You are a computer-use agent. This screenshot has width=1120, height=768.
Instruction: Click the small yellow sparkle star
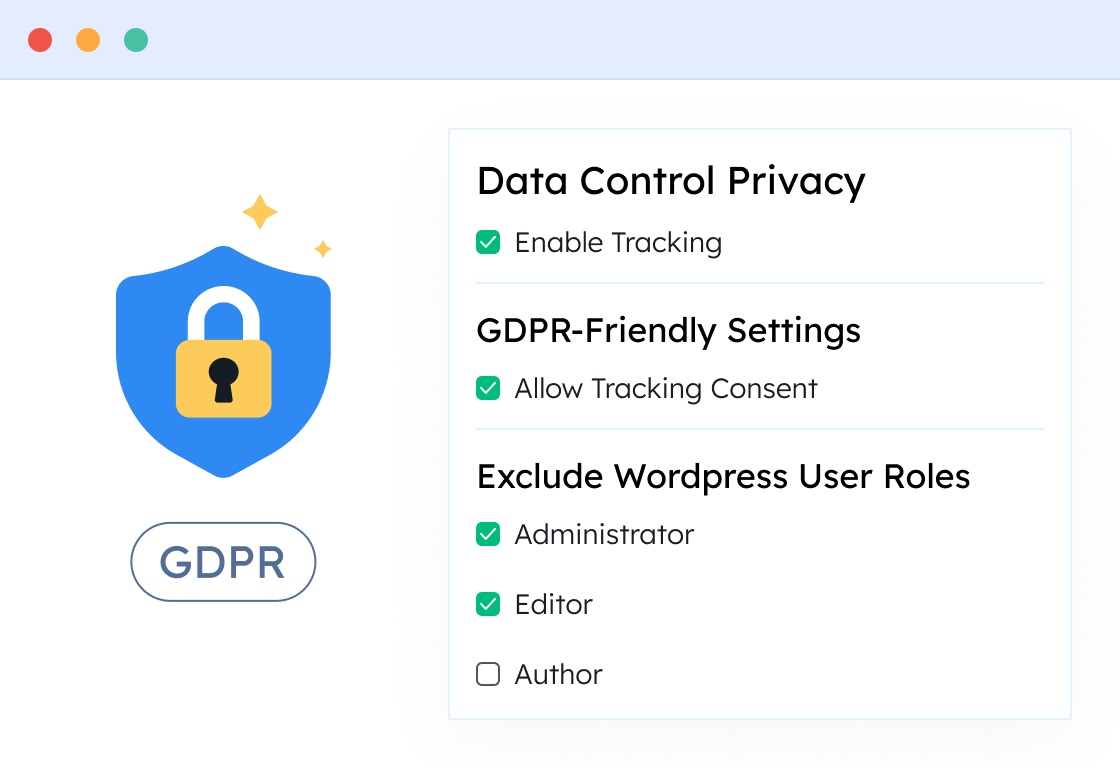coord(323,249)
